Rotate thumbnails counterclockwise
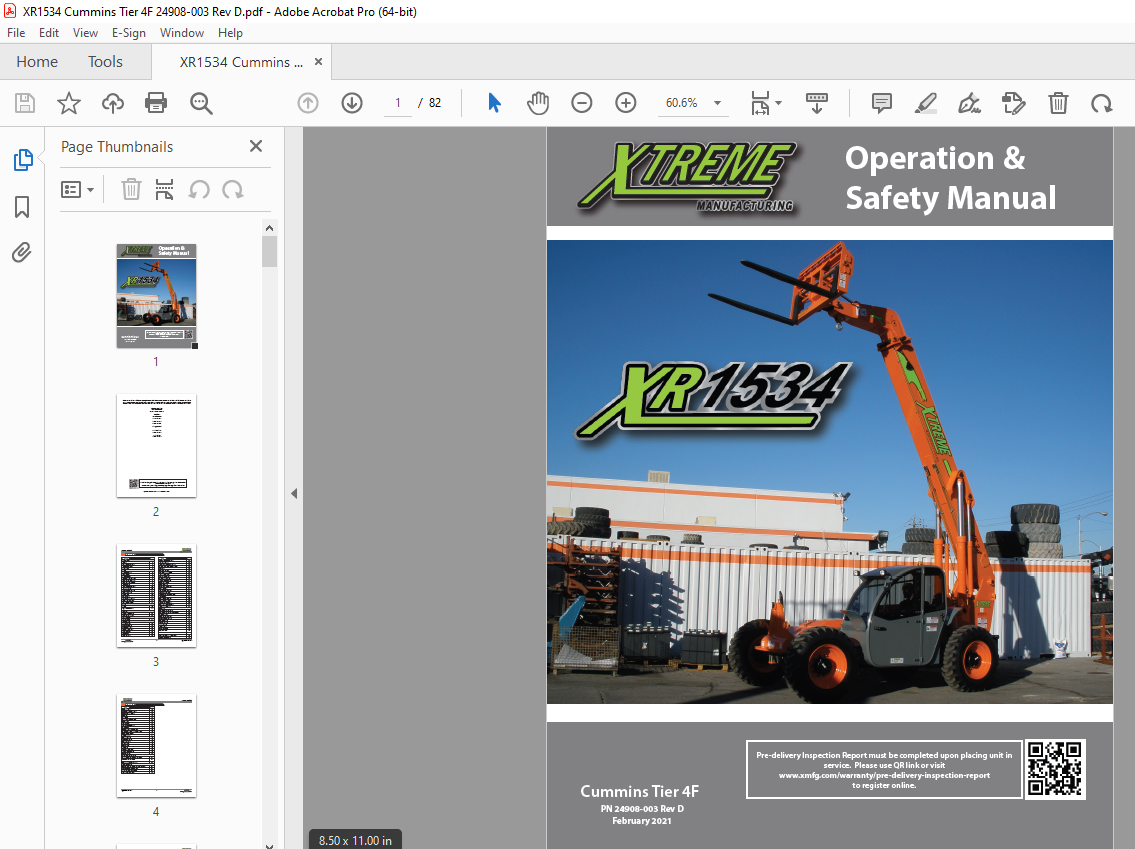The height and width of the screenshot is (849, 1135). pyautogui.click(x=199, y=190)
